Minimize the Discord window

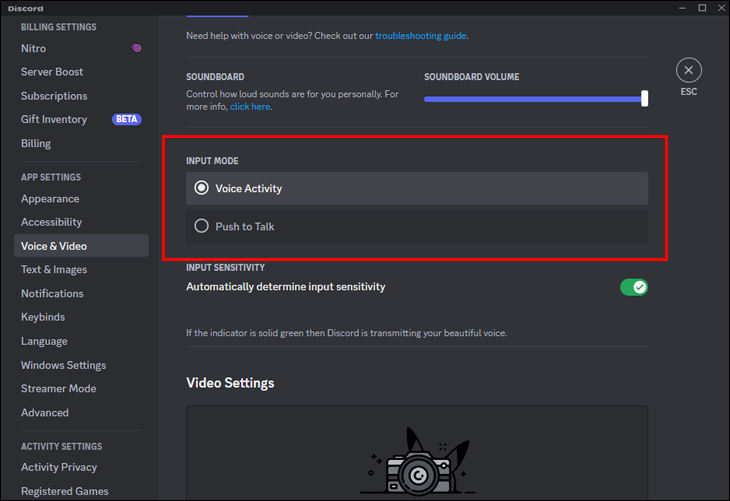click(x=682, y=8)
